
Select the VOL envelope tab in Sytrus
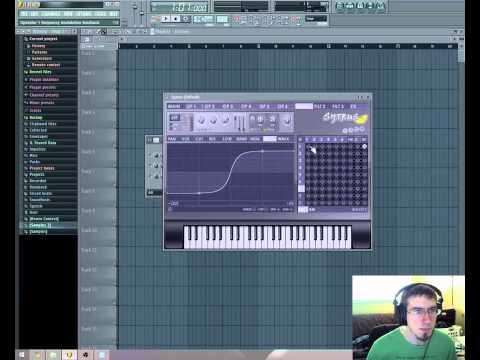point(185,139)
